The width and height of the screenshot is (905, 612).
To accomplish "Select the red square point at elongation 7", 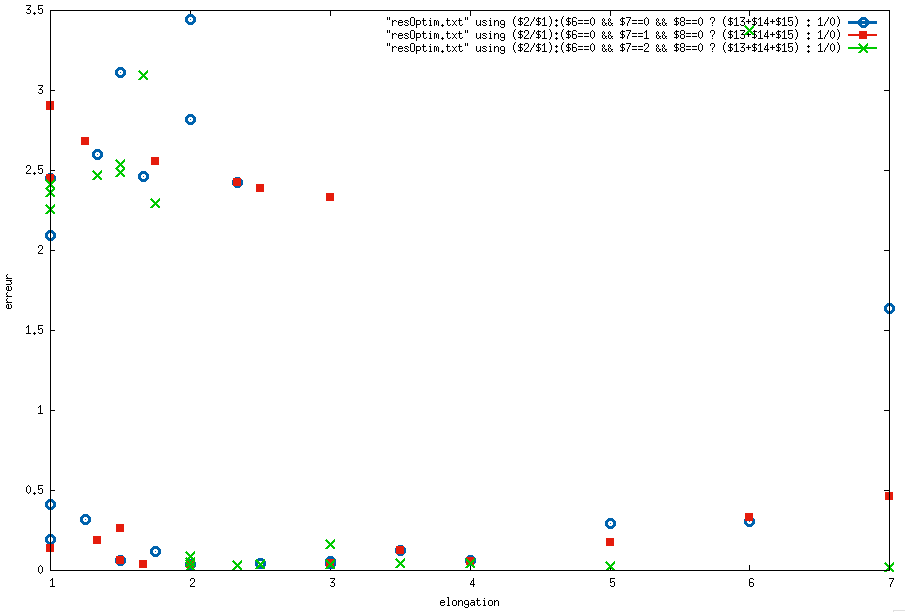I will 889,495.
